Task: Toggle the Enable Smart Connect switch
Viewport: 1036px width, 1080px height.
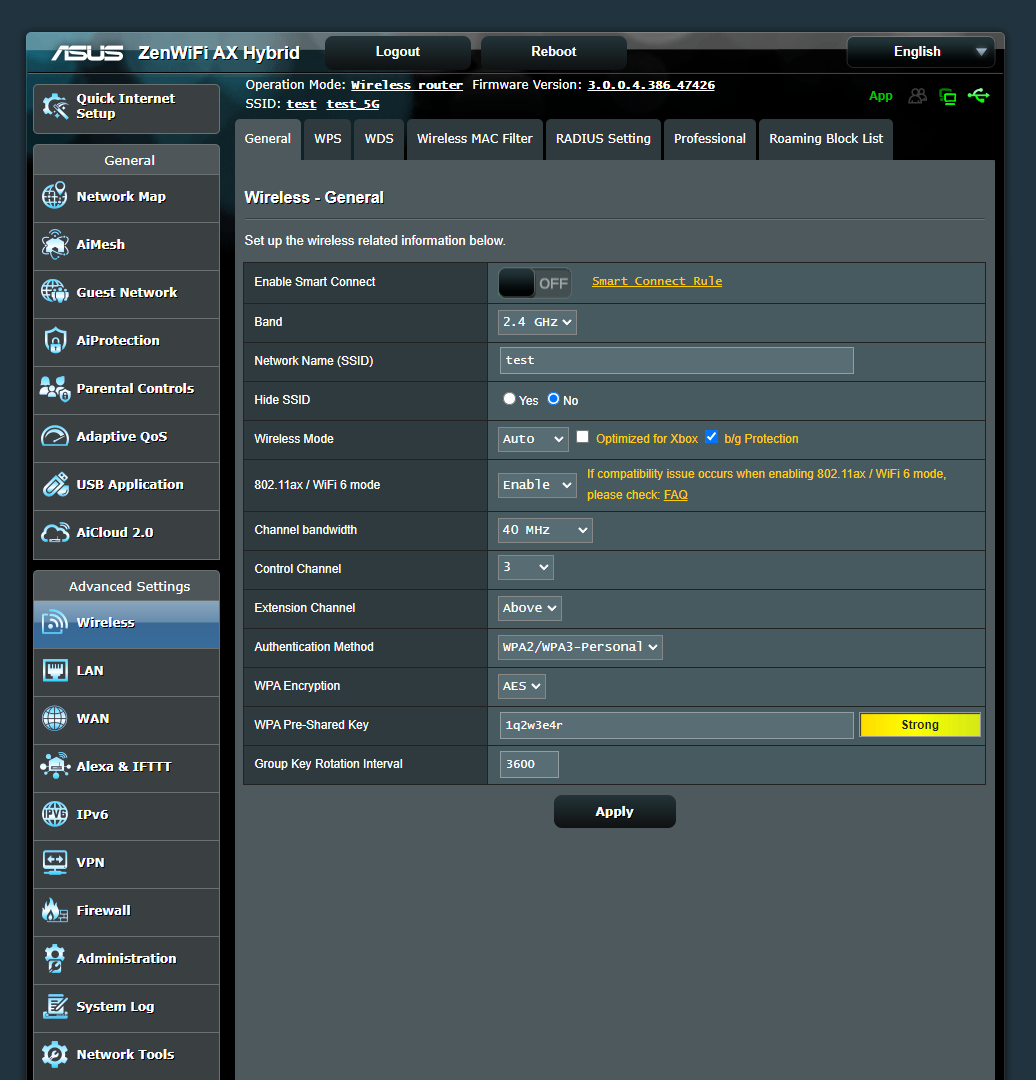Action: (x=534, y=282)
